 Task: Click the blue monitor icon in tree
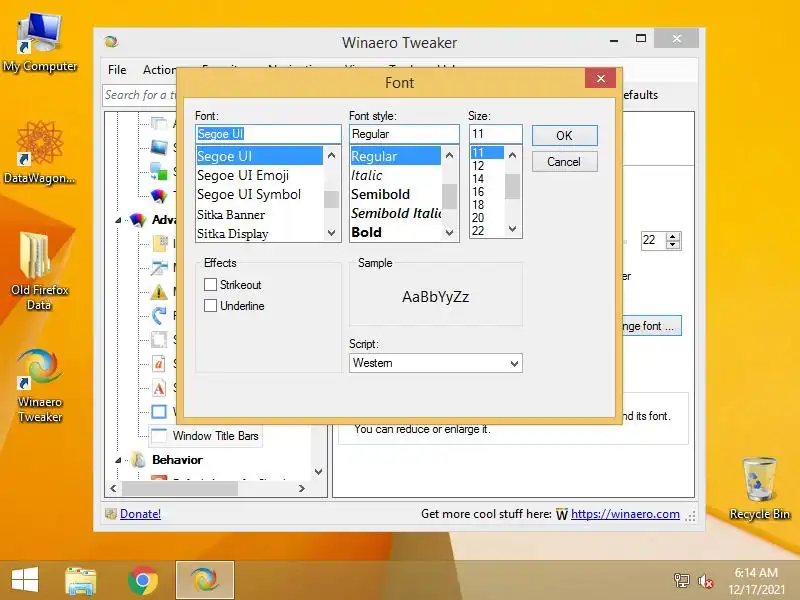(159, 147)
